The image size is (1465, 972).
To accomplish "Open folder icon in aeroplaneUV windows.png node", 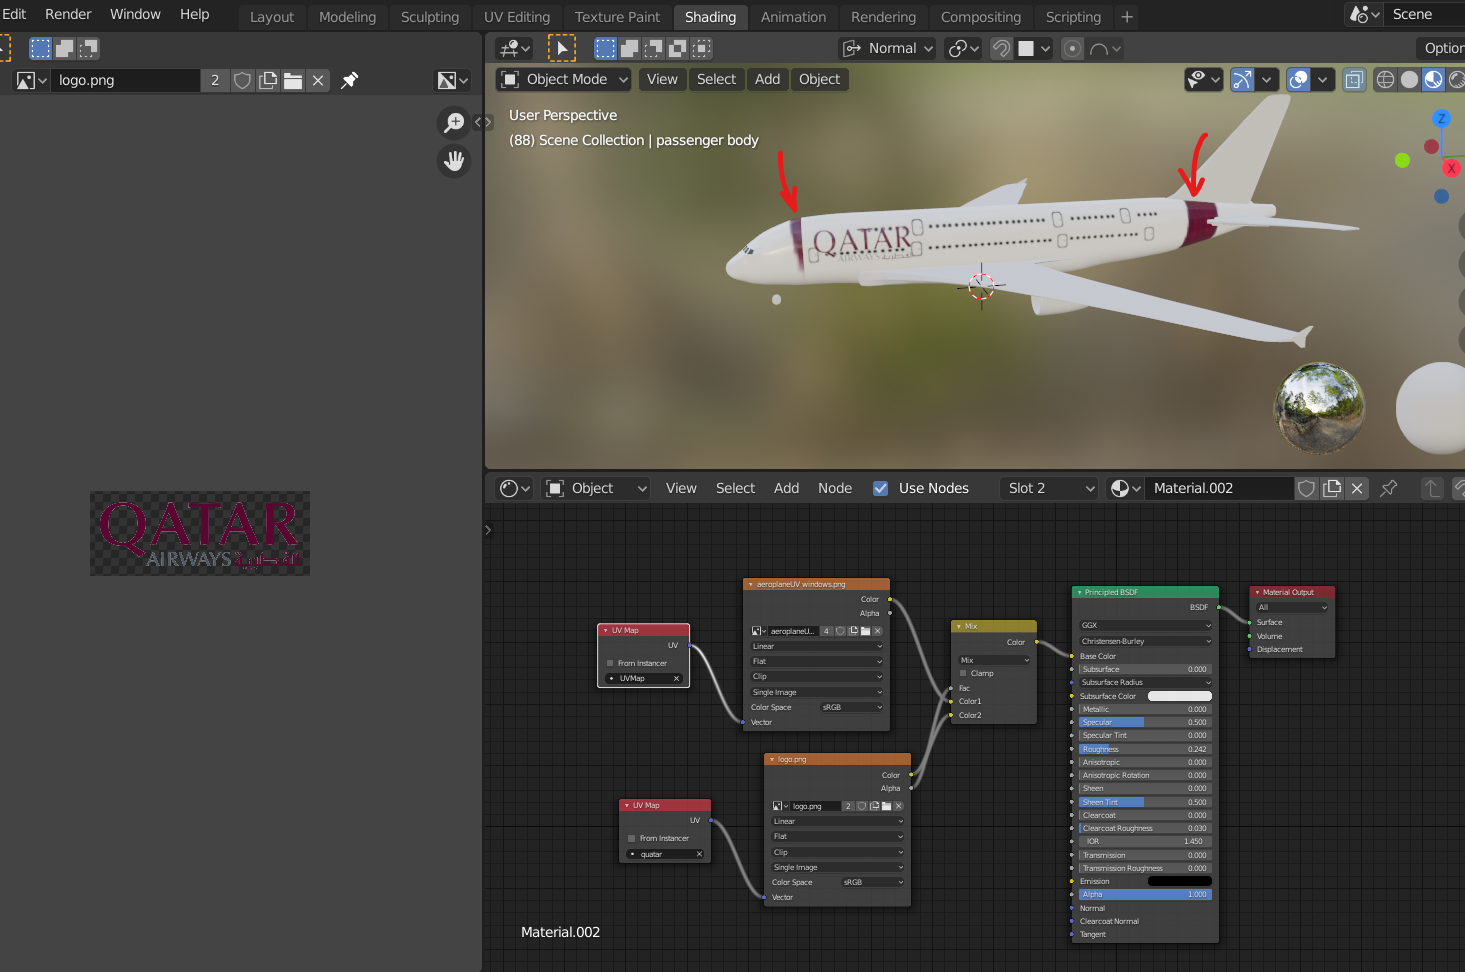I will pos(865,631).
